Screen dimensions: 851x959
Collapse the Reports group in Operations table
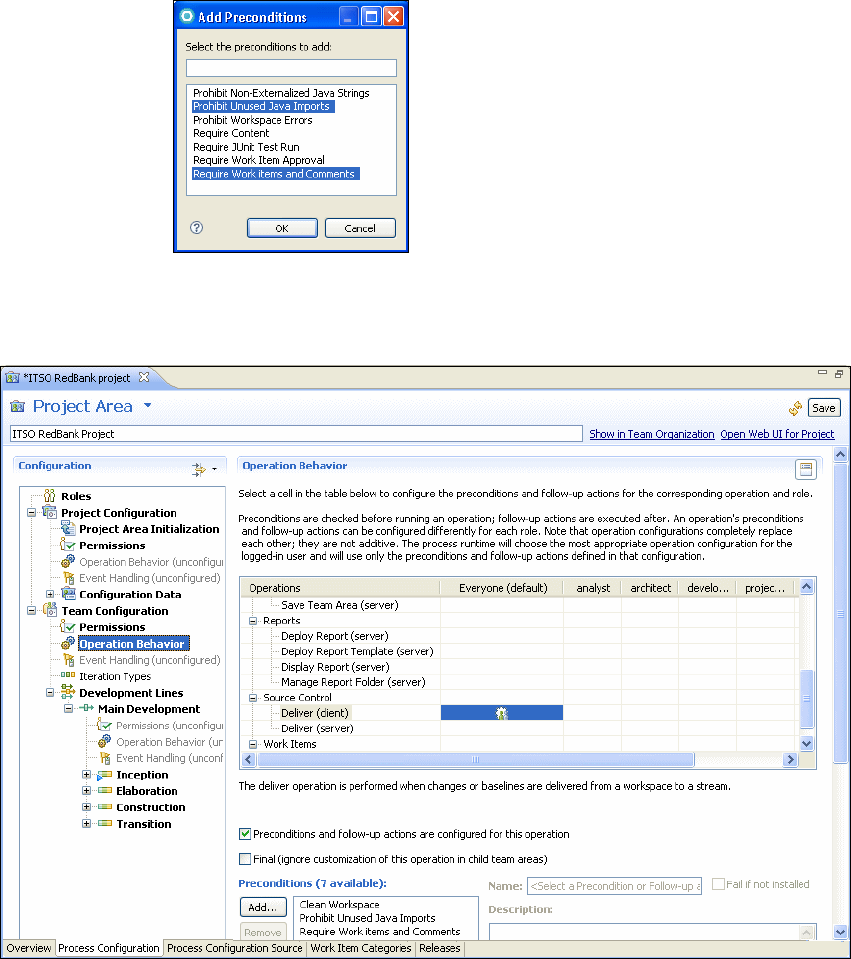click(x=253, y=620)
